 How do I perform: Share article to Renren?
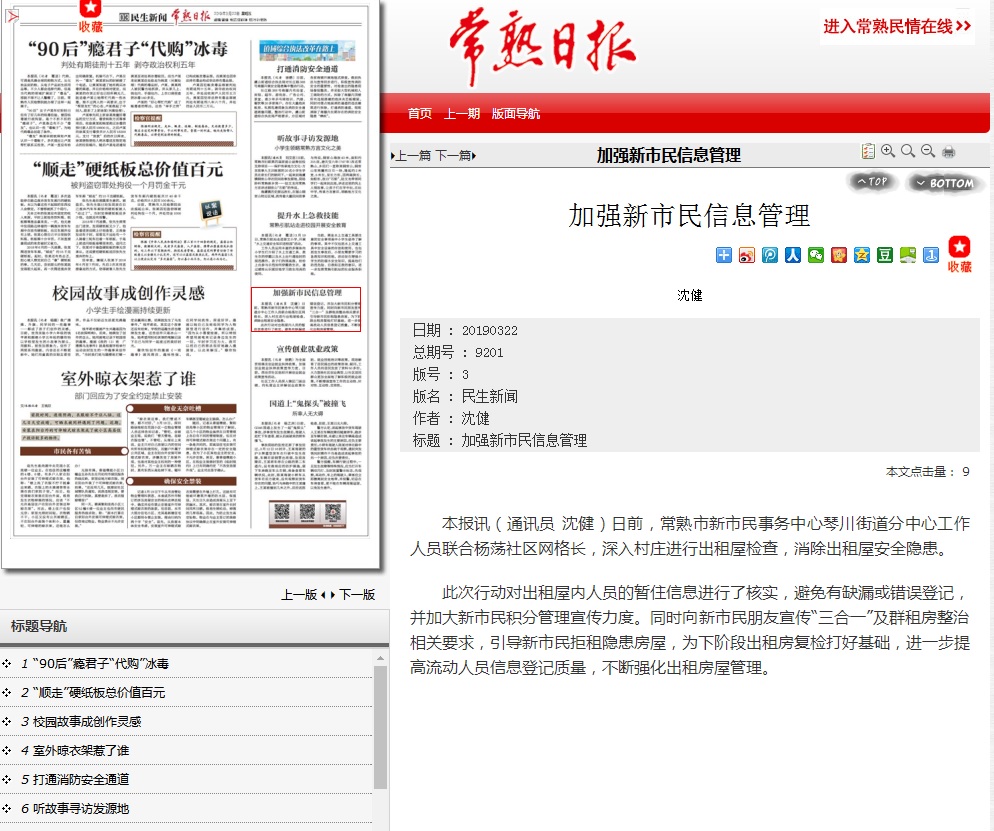pyautogui.click(x=792, y=255)
